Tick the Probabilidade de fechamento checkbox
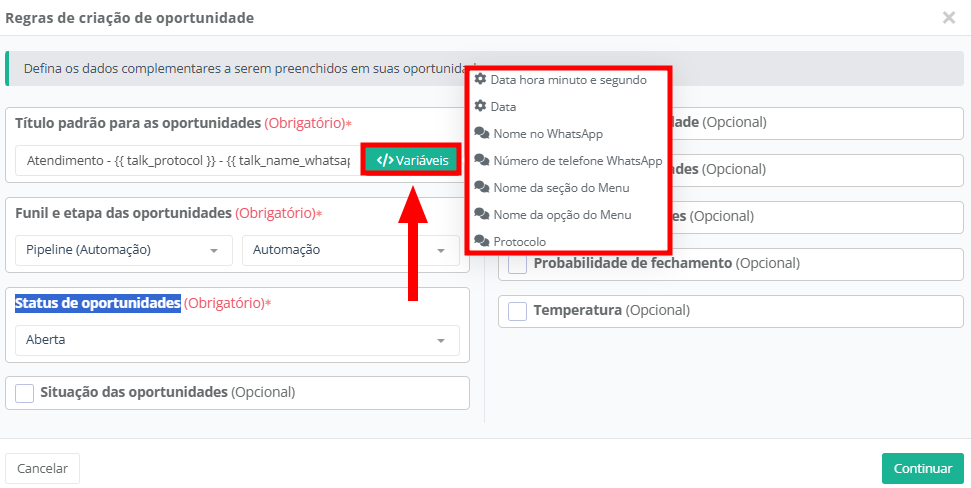This screenshot has width=971, height=488. pyautogui.click(x=518, y=264)
